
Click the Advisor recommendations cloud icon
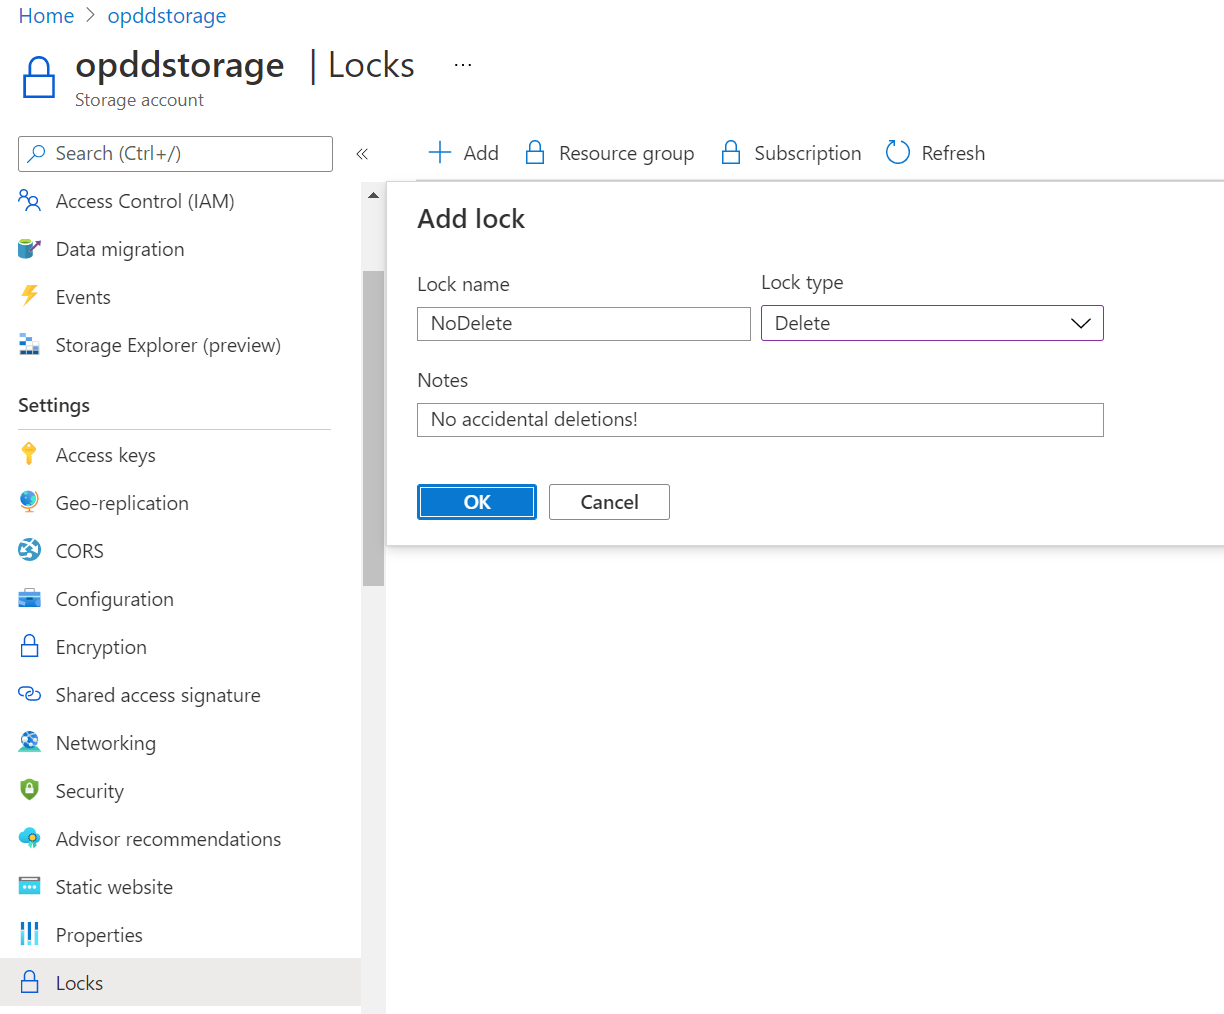[x=29, y=839]
